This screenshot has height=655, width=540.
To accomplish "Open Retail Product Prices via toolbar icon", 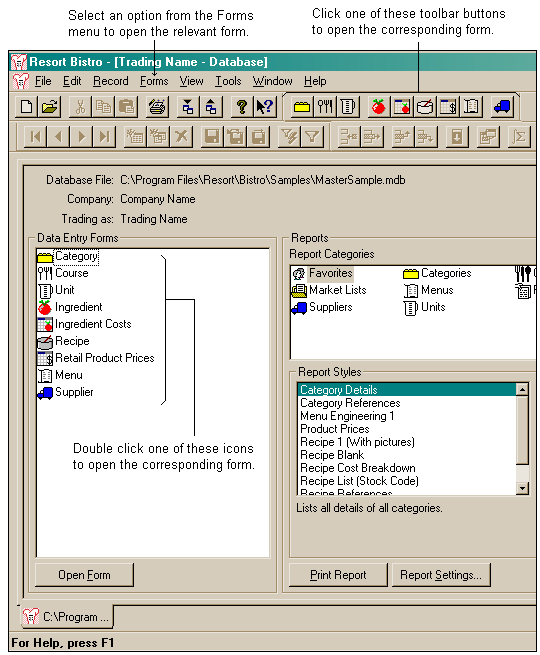I will click(x=448, y=107).
